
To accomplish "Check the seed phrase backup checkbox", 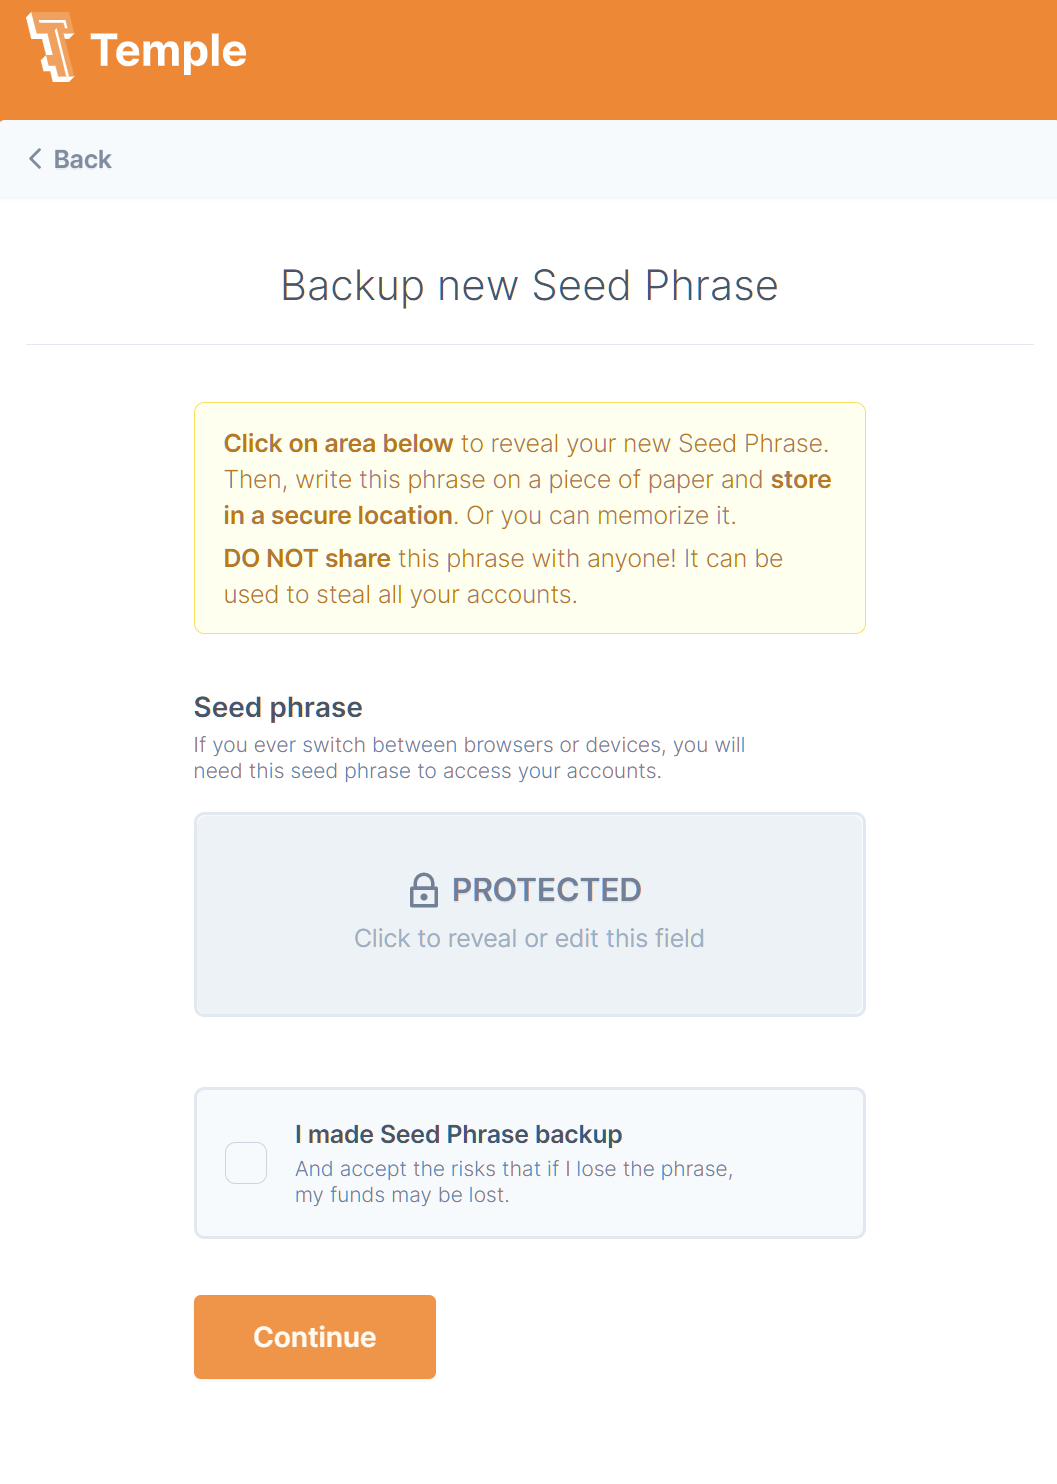I will point(246,1163).
